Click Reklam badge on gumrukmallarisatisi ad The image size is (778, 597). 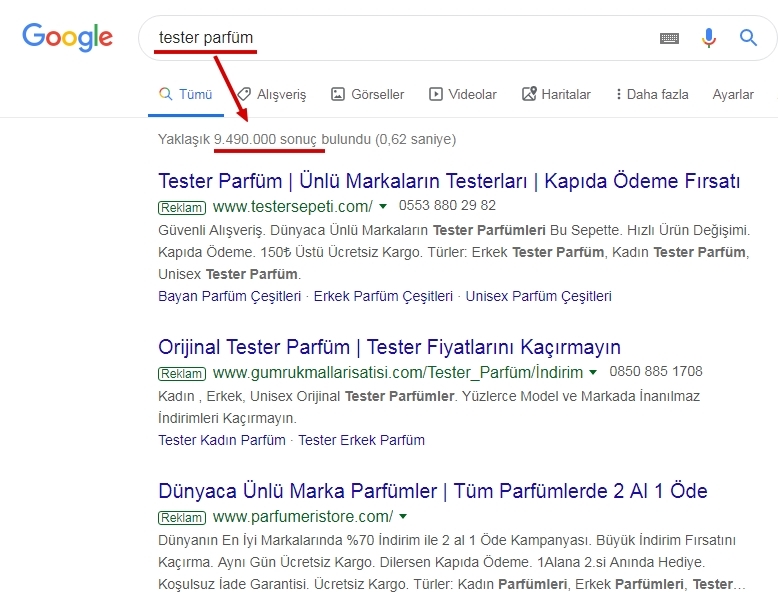(182, 373)
